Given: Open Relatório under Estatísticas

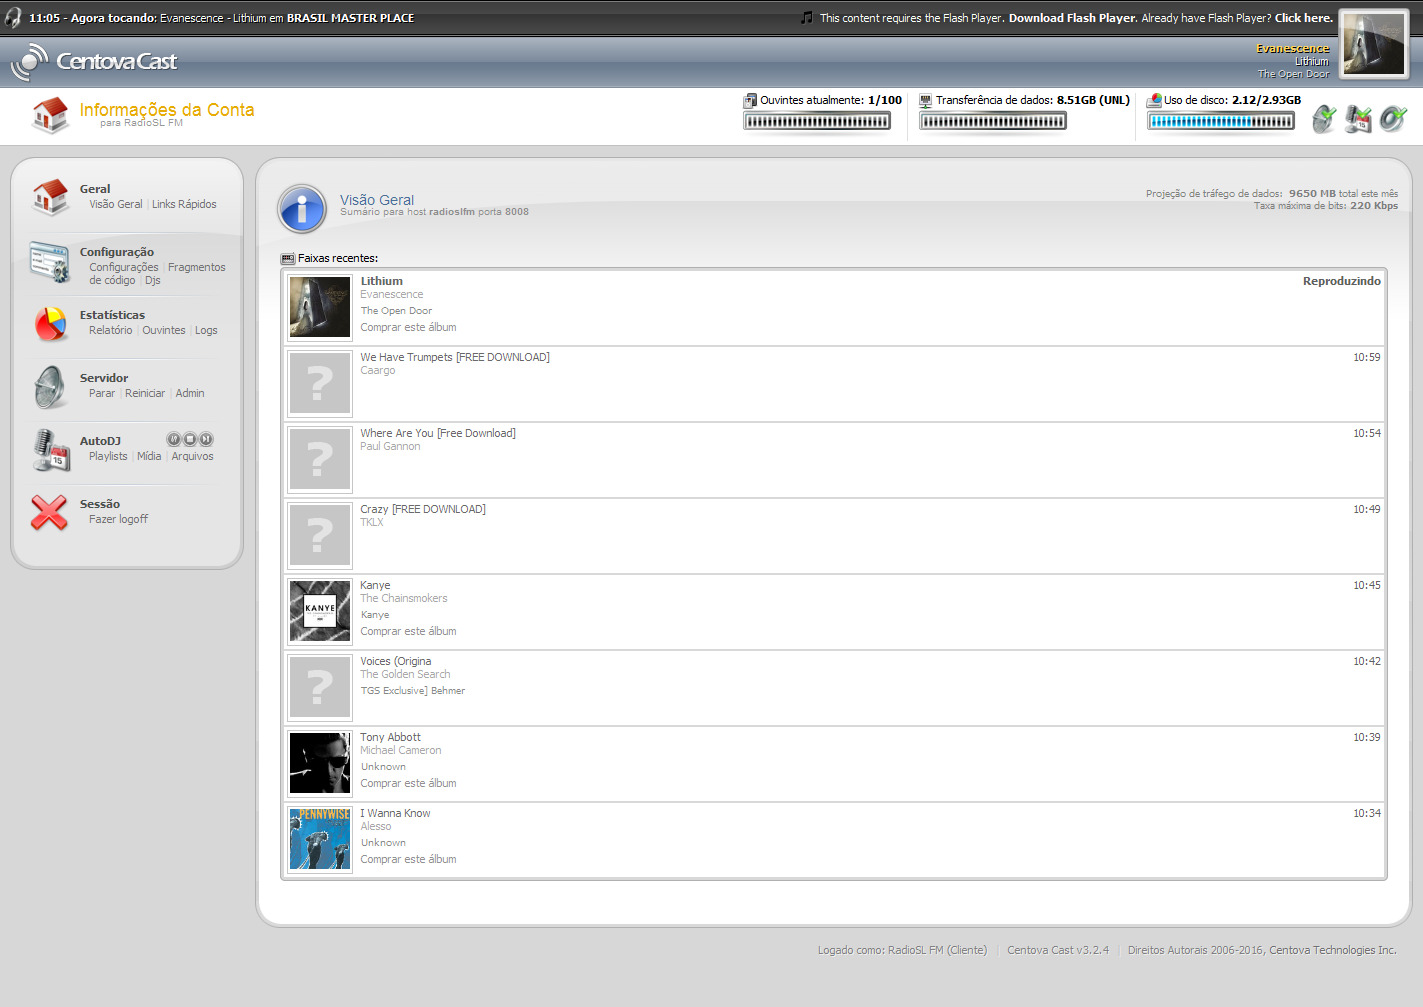Looking at the screenshot, I should point(110,330).
